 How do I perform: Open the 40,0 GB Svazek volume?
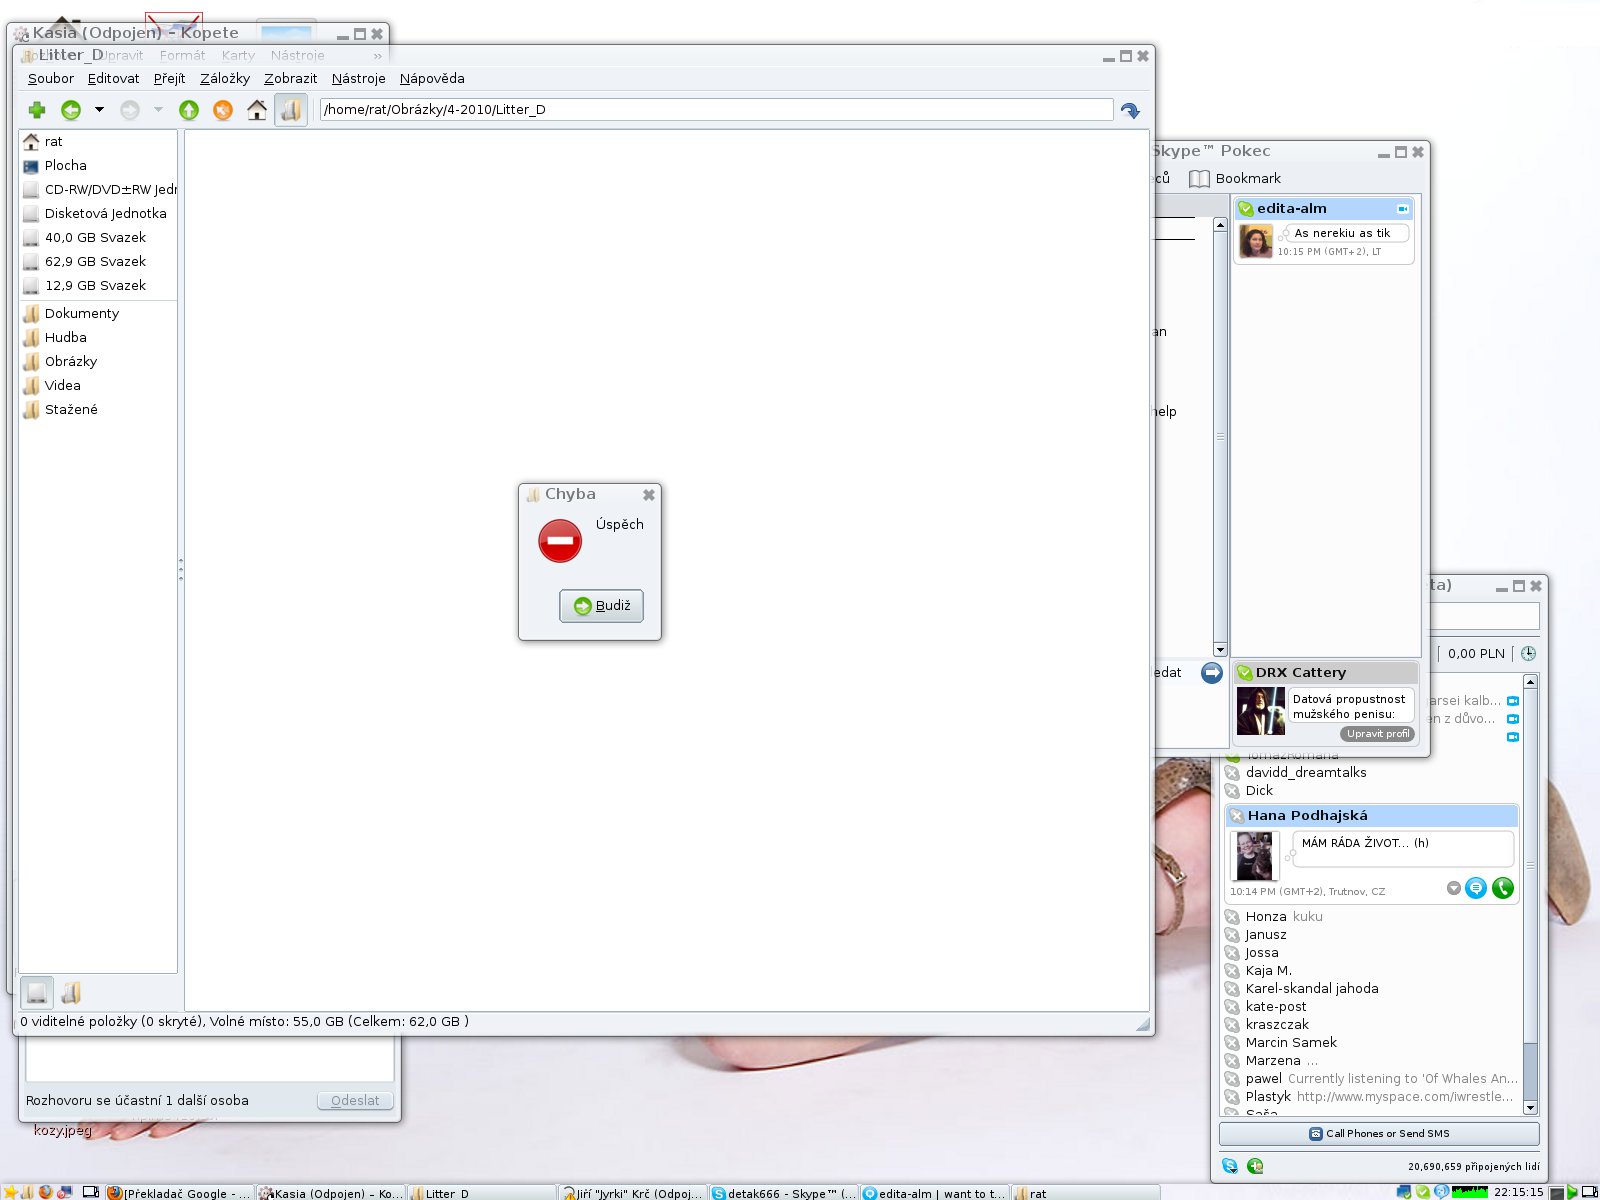(x=98, y=238)
